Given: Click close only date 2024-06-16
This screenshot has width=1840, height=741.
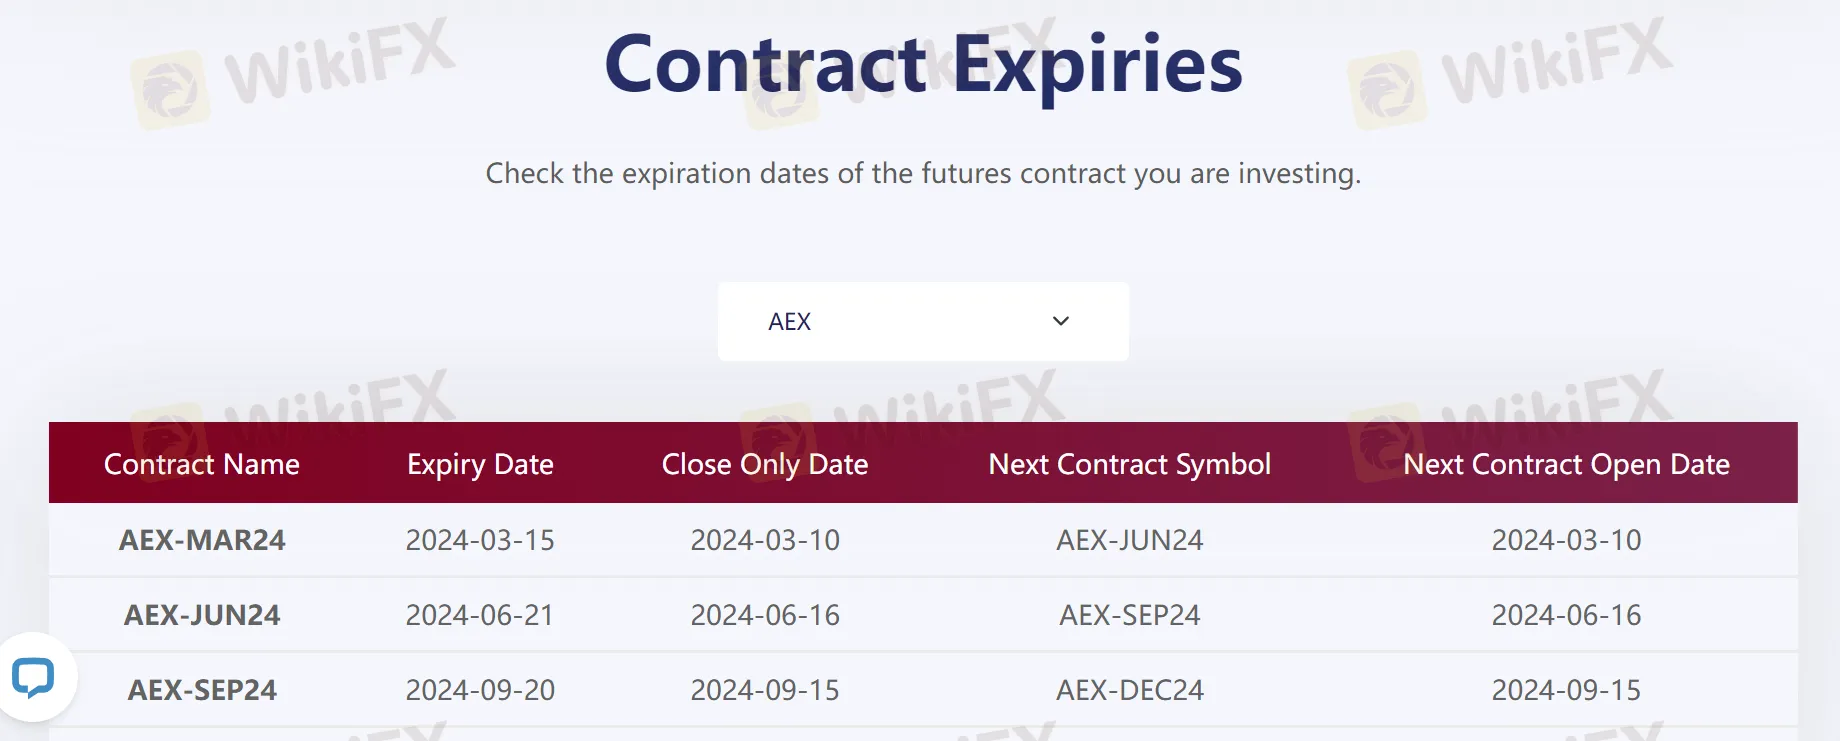Looking at the screenshot, I should pyautogui.click(x=765, y=615).
